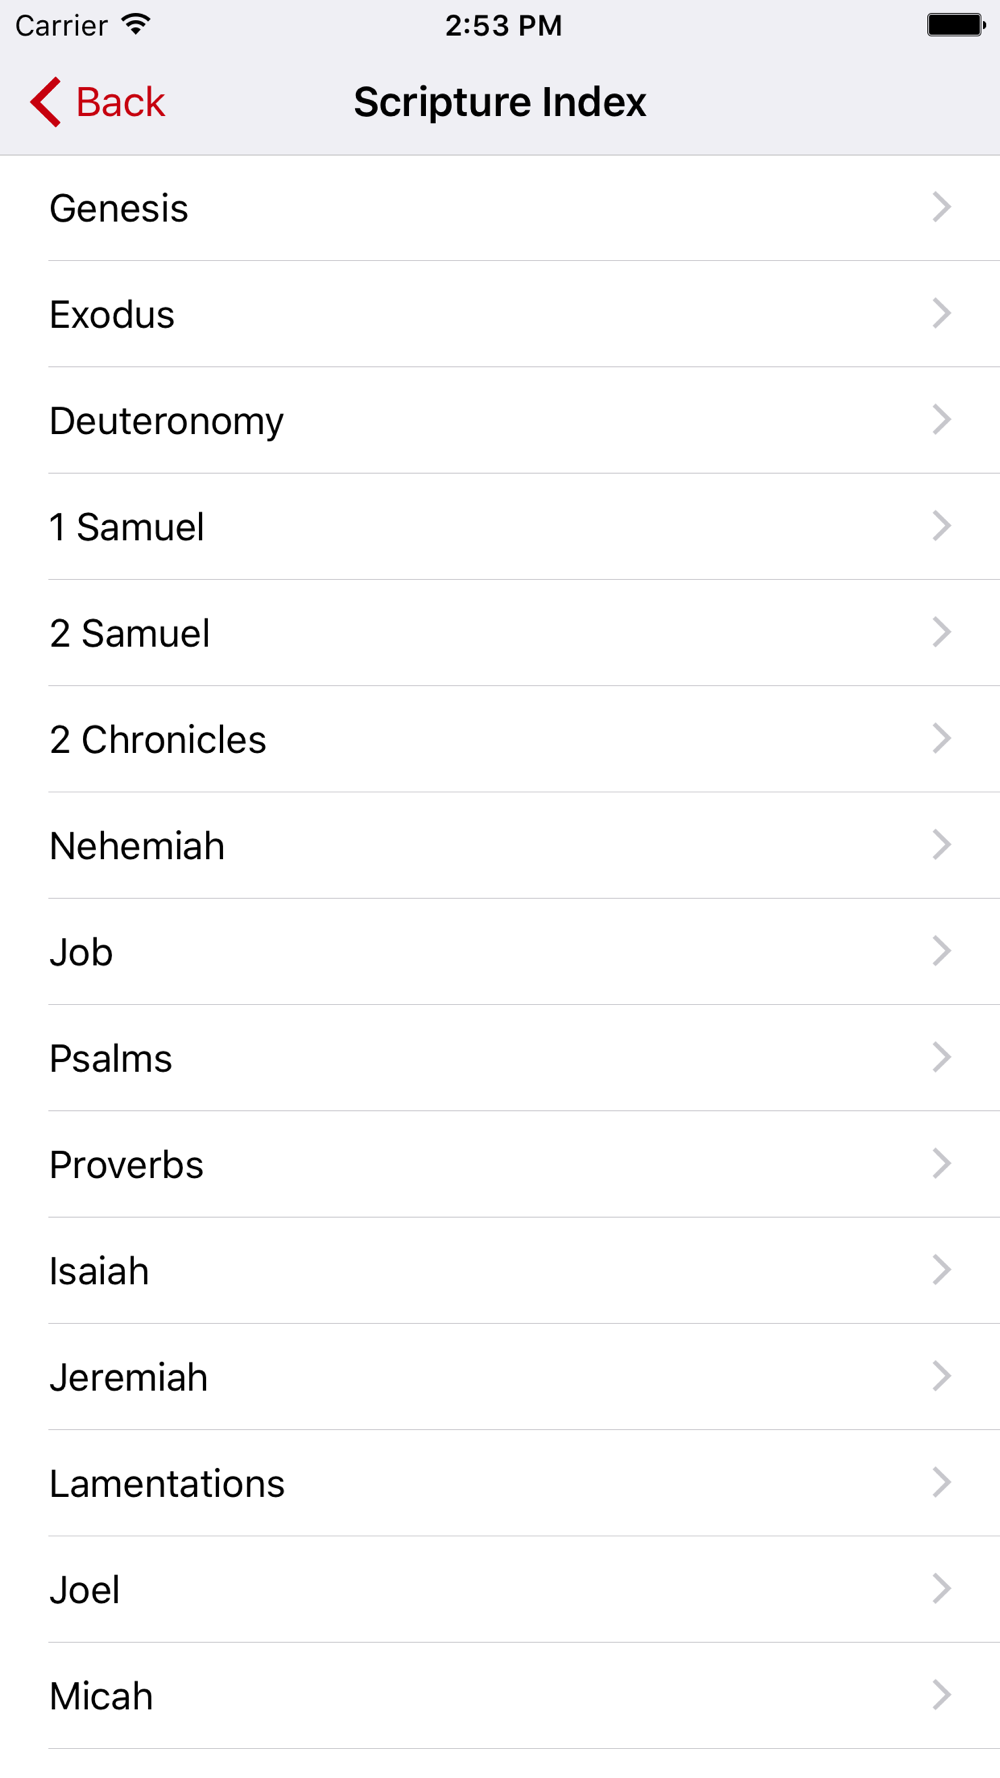Tap the red Back chevron icon
The image size is (1000, 1778).
pos(45,102)
